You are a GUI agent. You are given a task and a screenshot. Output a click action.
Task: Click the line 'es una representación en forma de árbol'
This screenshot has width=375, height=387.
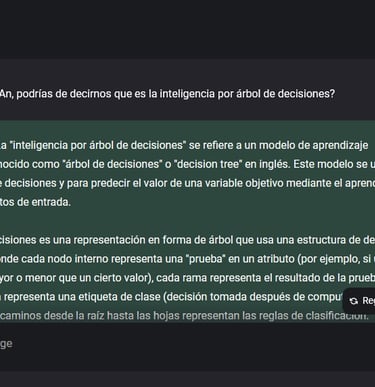coord(187,240)
